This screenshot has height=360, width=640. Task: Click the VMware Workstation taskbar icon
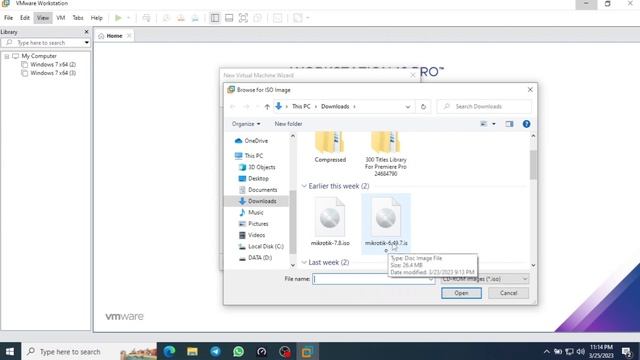tap(307, 351)
